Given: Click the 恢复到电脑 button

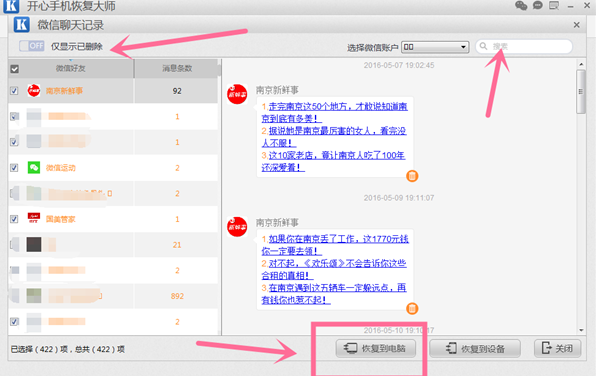Looking at the screenshot, I should point(376,348).
